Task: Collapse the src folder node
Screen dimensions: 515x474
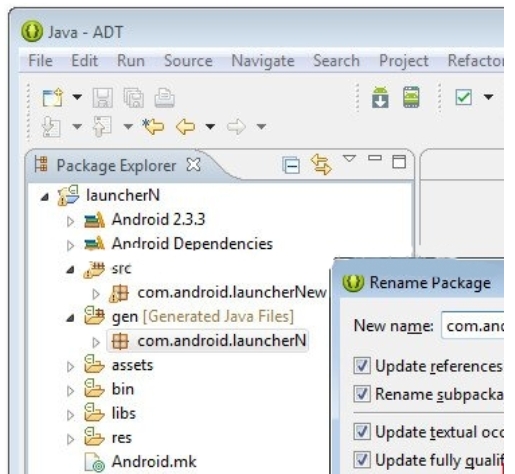Action: 70,270
